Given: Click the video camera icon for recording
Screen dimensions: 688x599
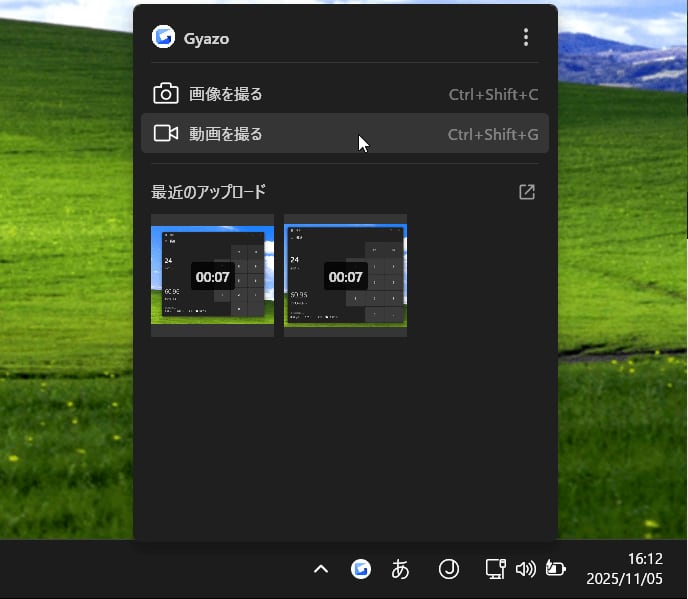Looking at the screenshot, I should [x=165, y=134].
